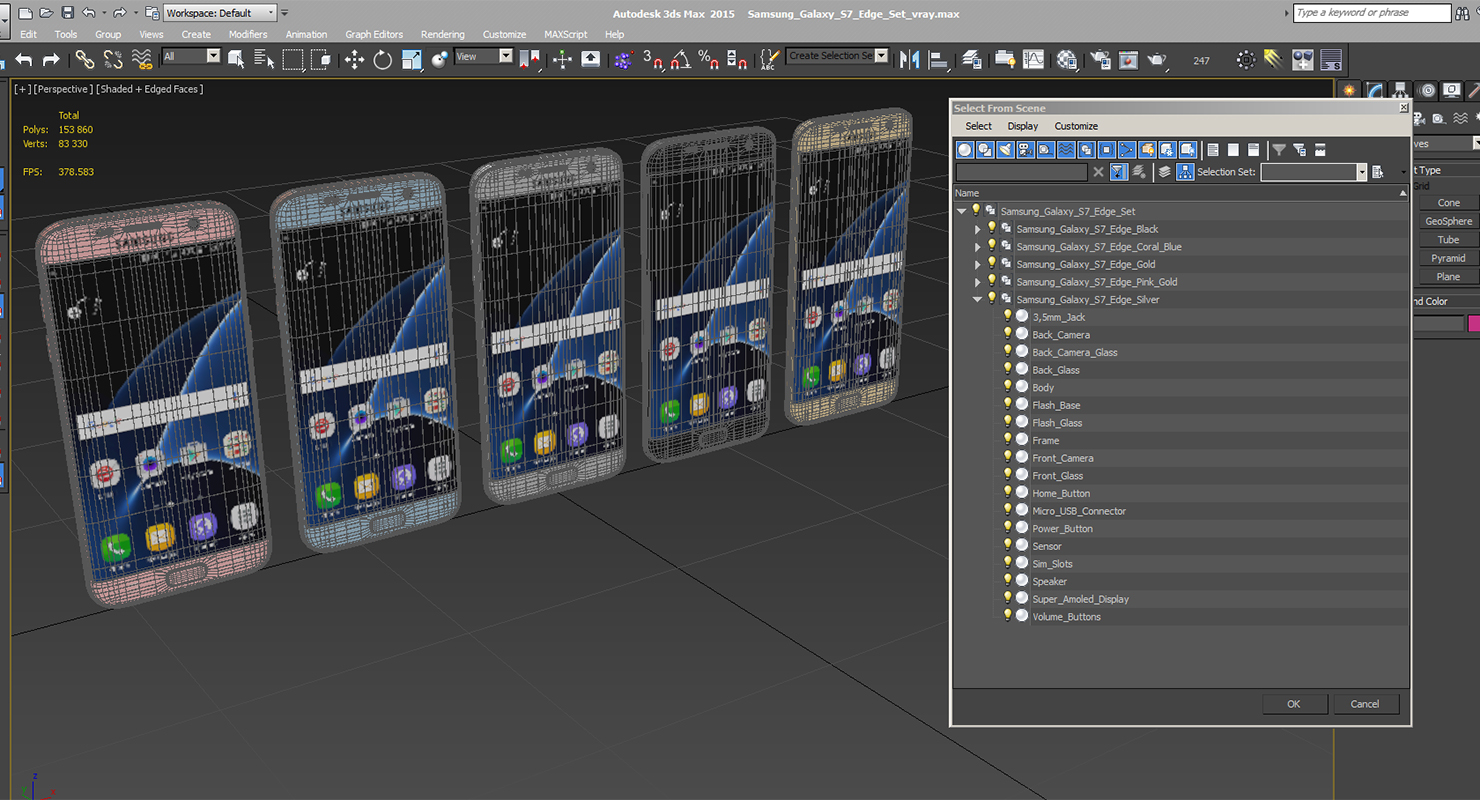The image size is (1480, 800).
Task: Toggle the Angle Snap button
Action: point(680,60)
